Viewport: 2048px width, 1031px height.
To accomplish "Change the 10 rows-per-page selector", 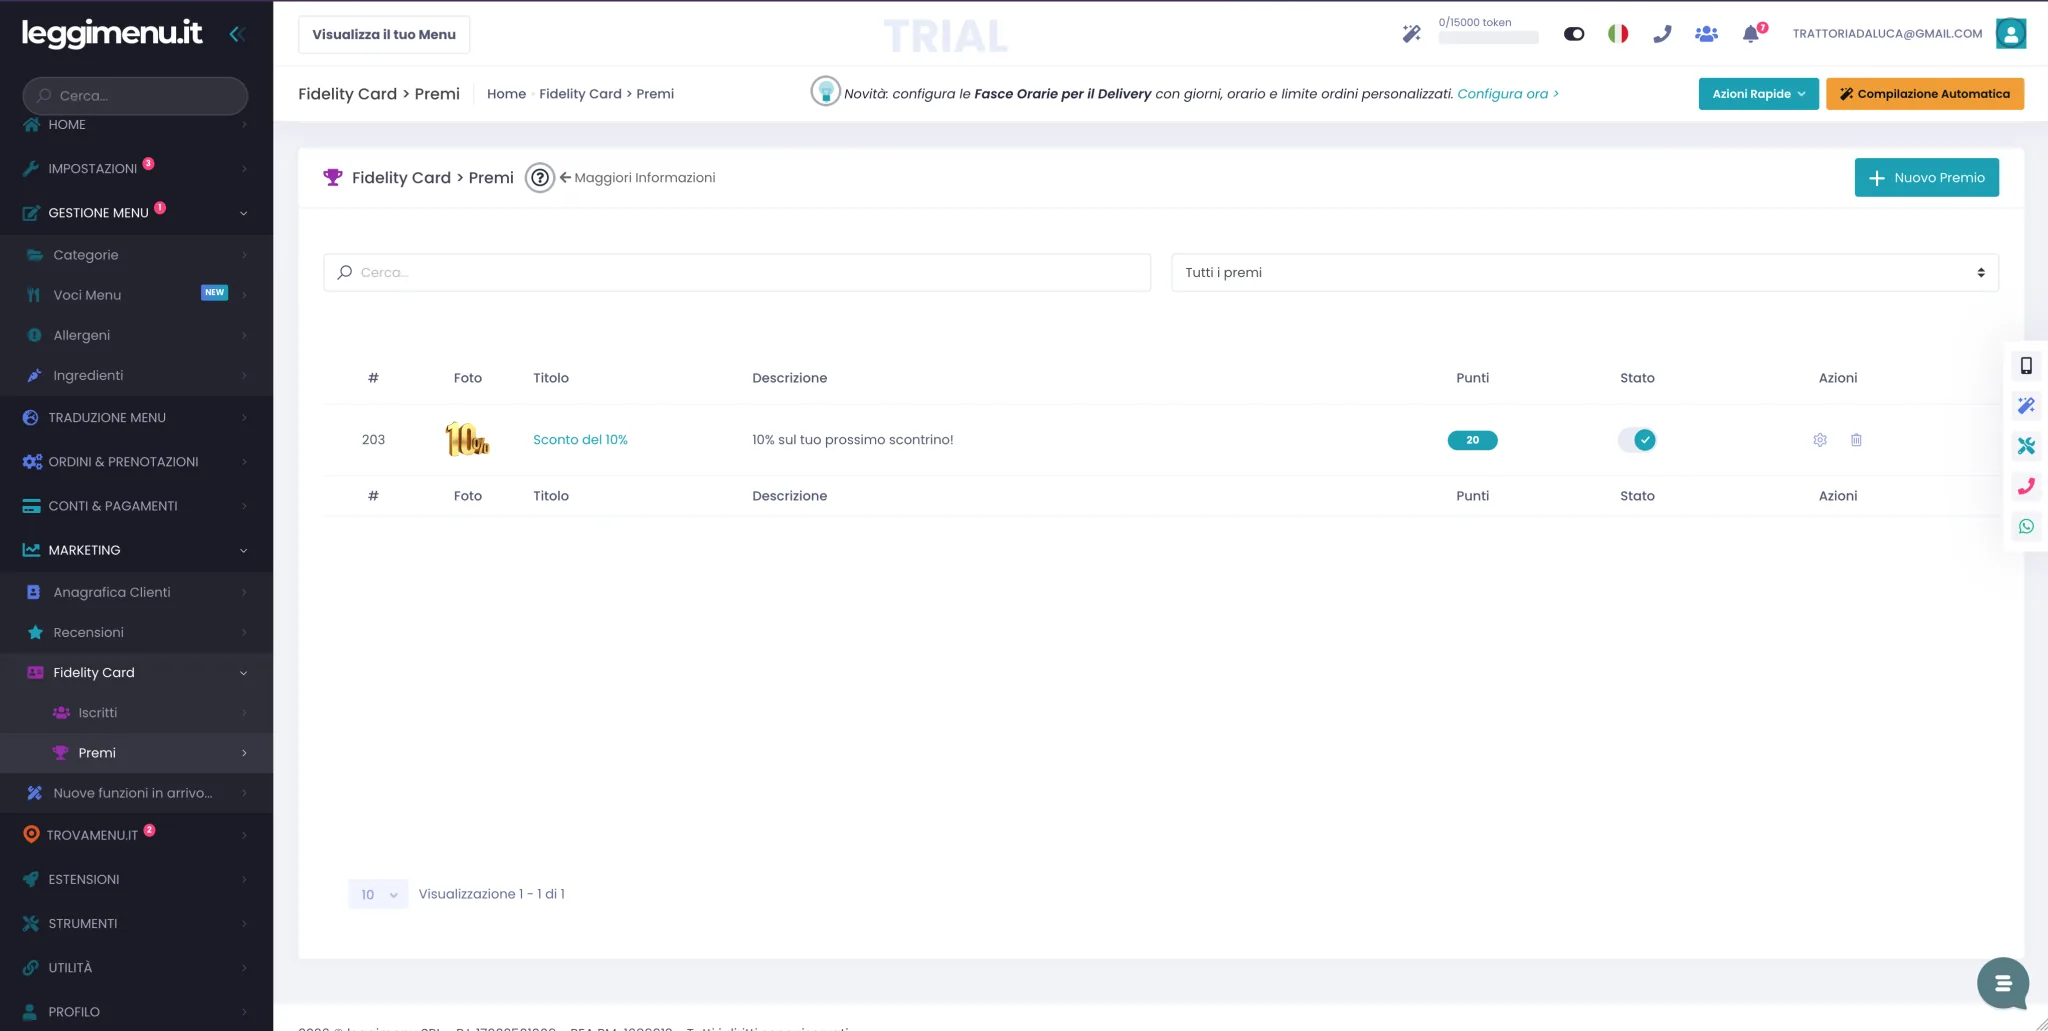I will click(x=378, y=895).
